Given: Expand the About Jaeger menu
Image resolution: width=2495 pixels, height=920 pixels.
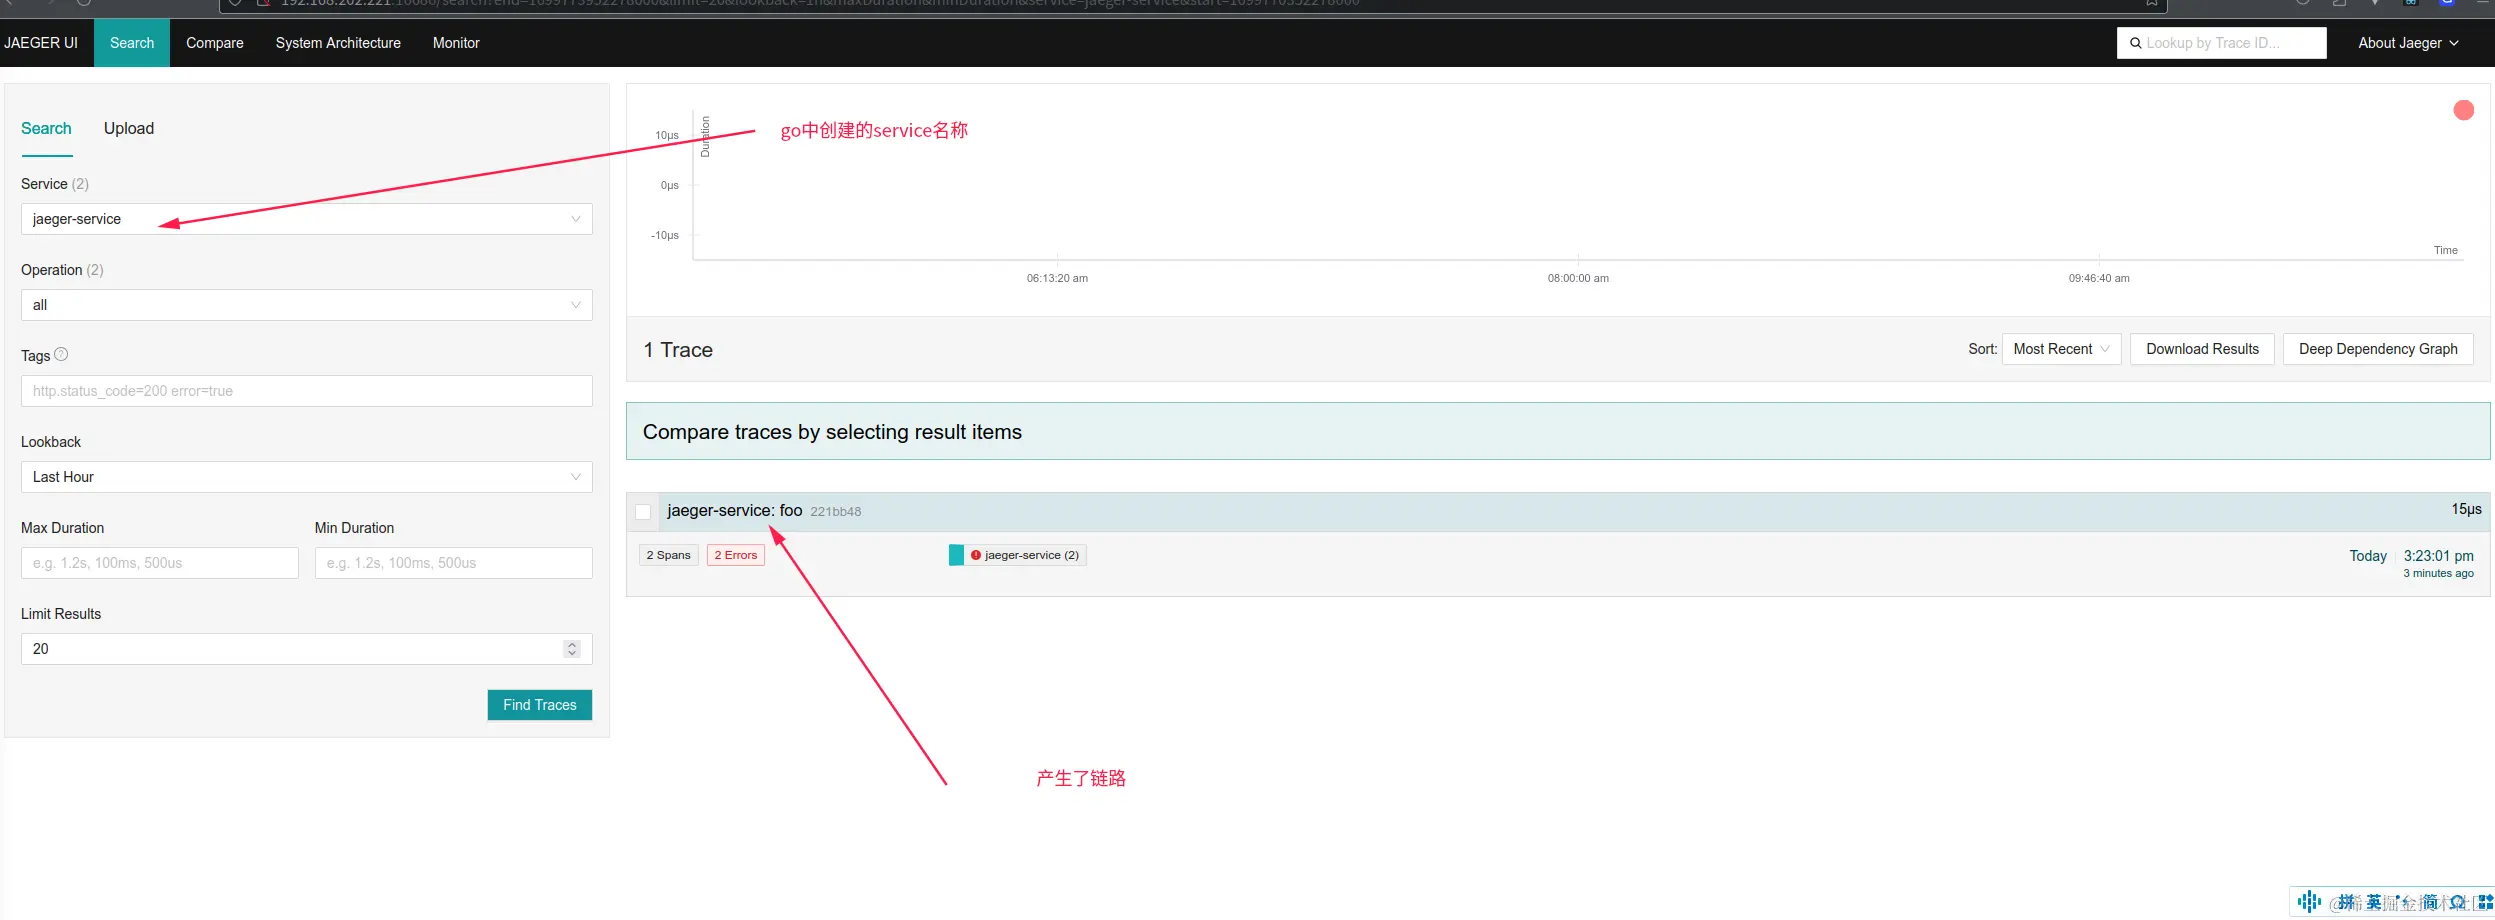Looking at the screenshot, I should tap(2408, 43).
